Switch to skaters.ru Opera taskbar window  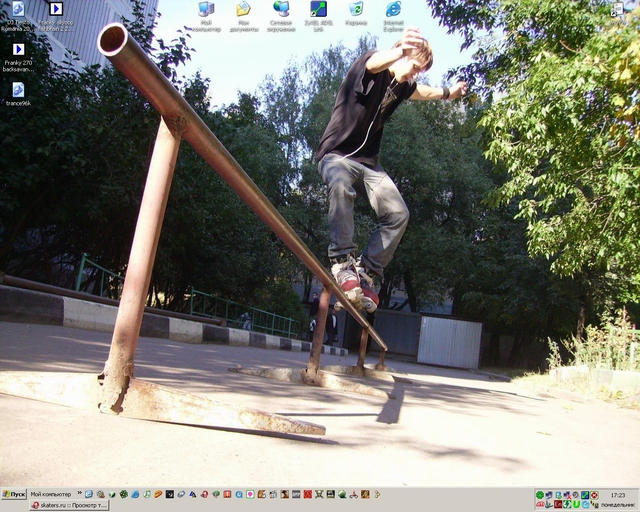[68, 506]
